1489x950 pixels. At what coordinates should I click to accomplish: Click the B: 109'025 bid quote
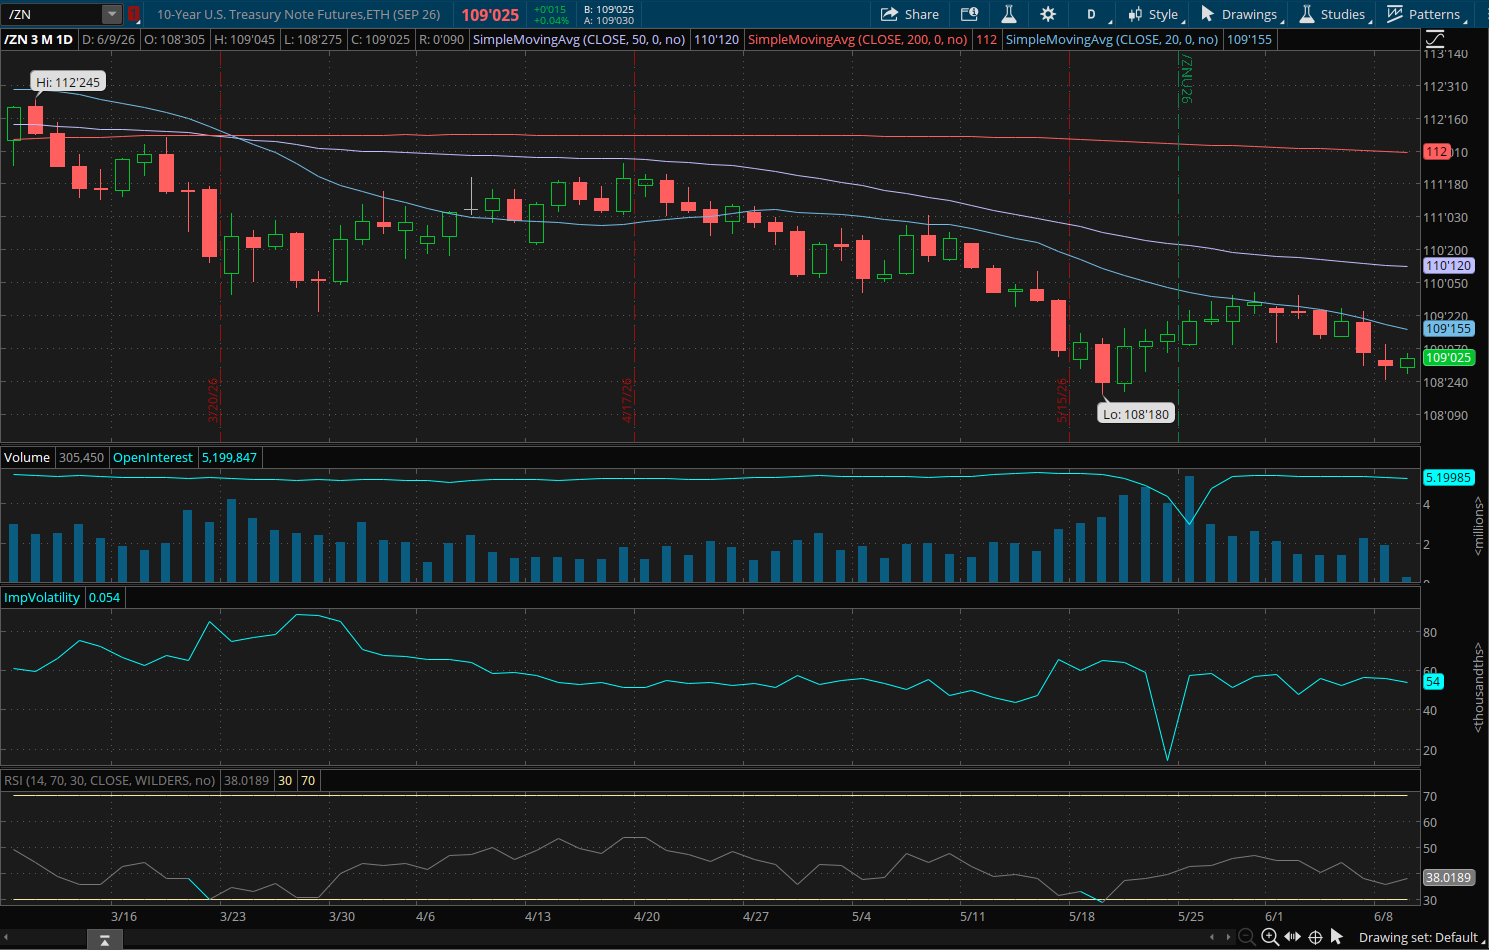click(609, 9)
